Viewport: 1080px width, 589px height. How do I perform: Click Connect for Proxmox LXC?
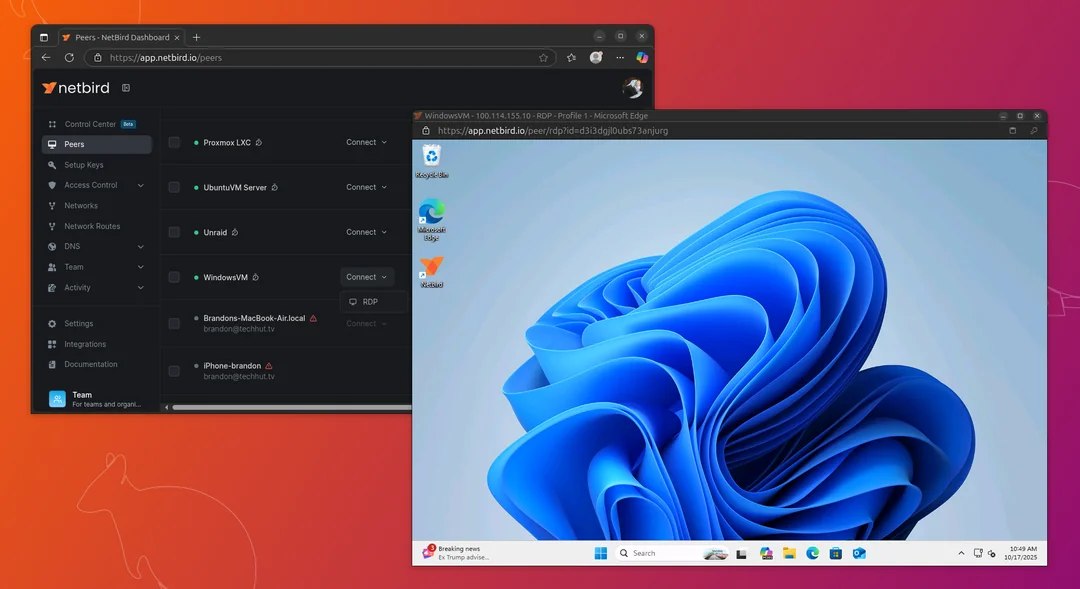tap(364, 142)
